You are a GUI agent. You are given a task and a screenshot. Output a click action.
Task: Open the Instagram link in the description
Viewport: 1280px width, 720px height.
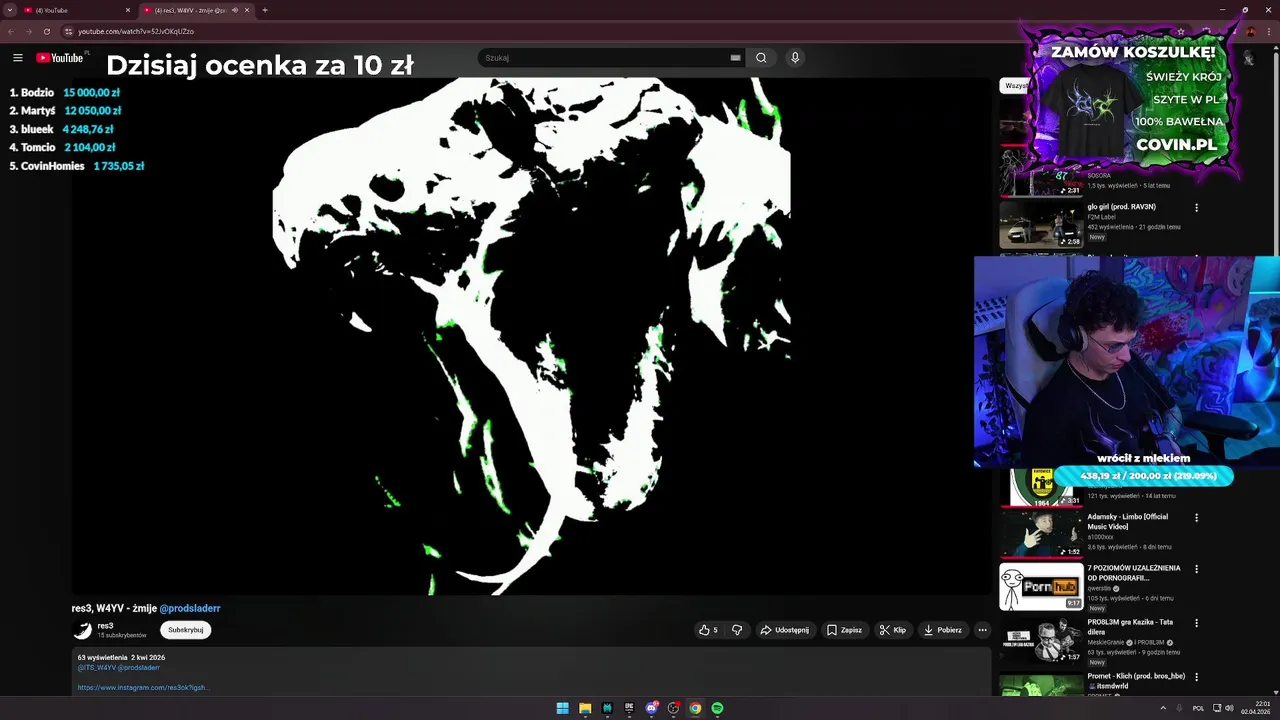143,688
